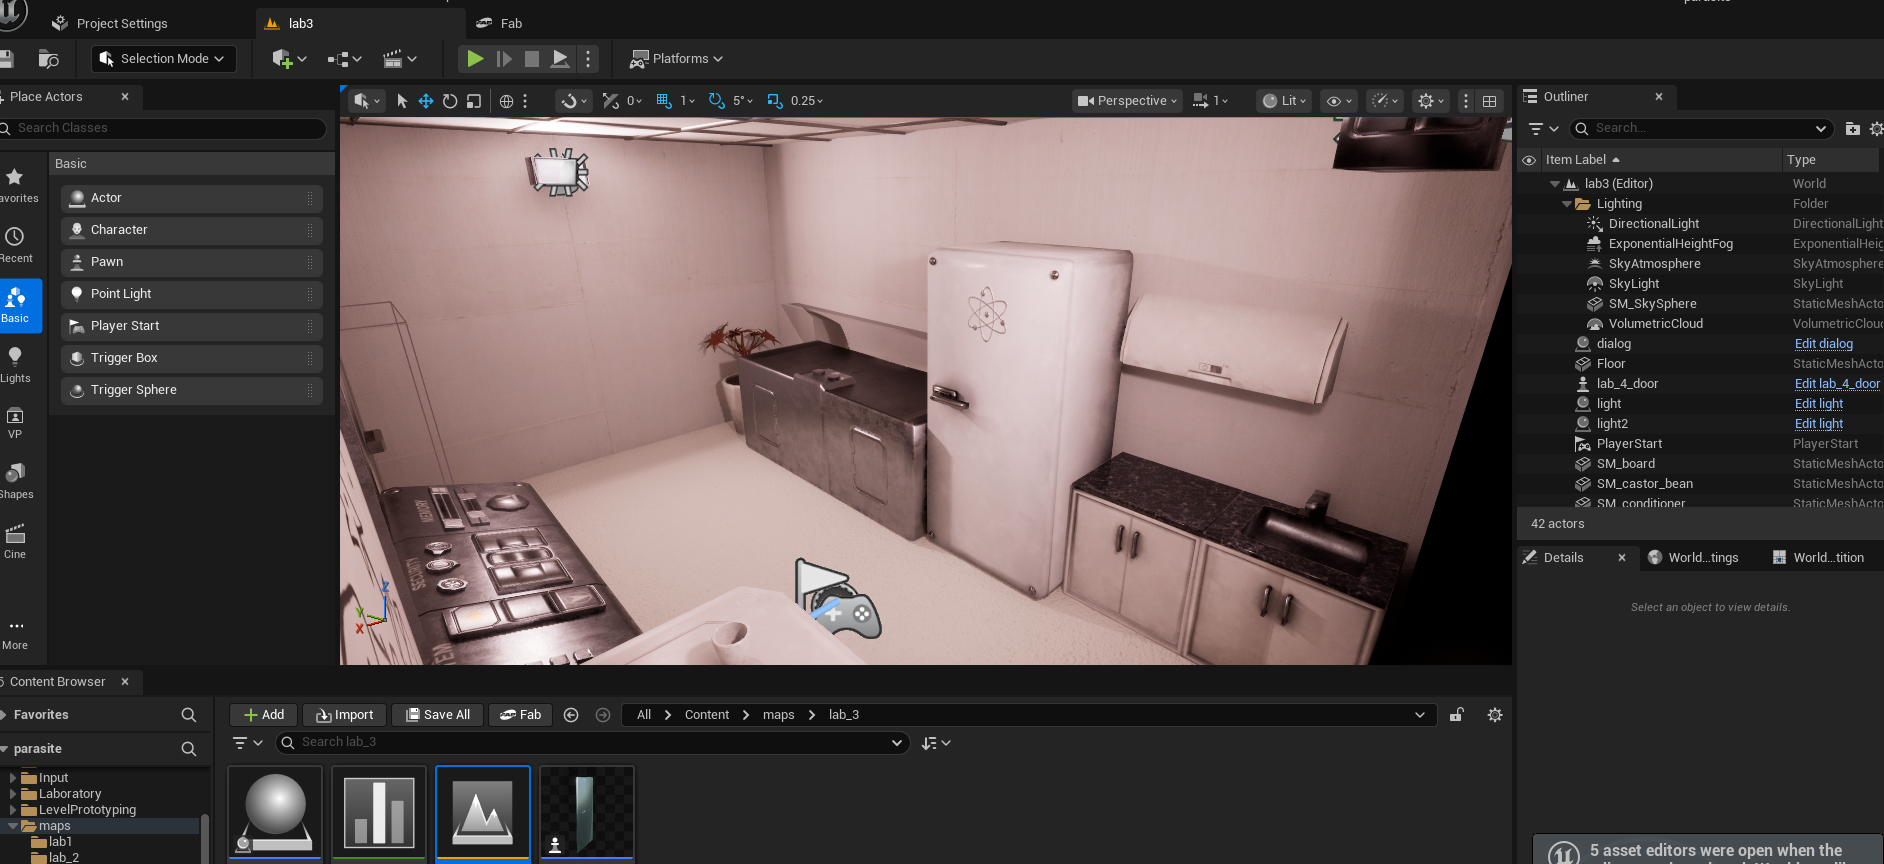This screenshot has width=1884, height=864.
Task: Open the Lights category in Place Actors
Action: click(15, 364)
